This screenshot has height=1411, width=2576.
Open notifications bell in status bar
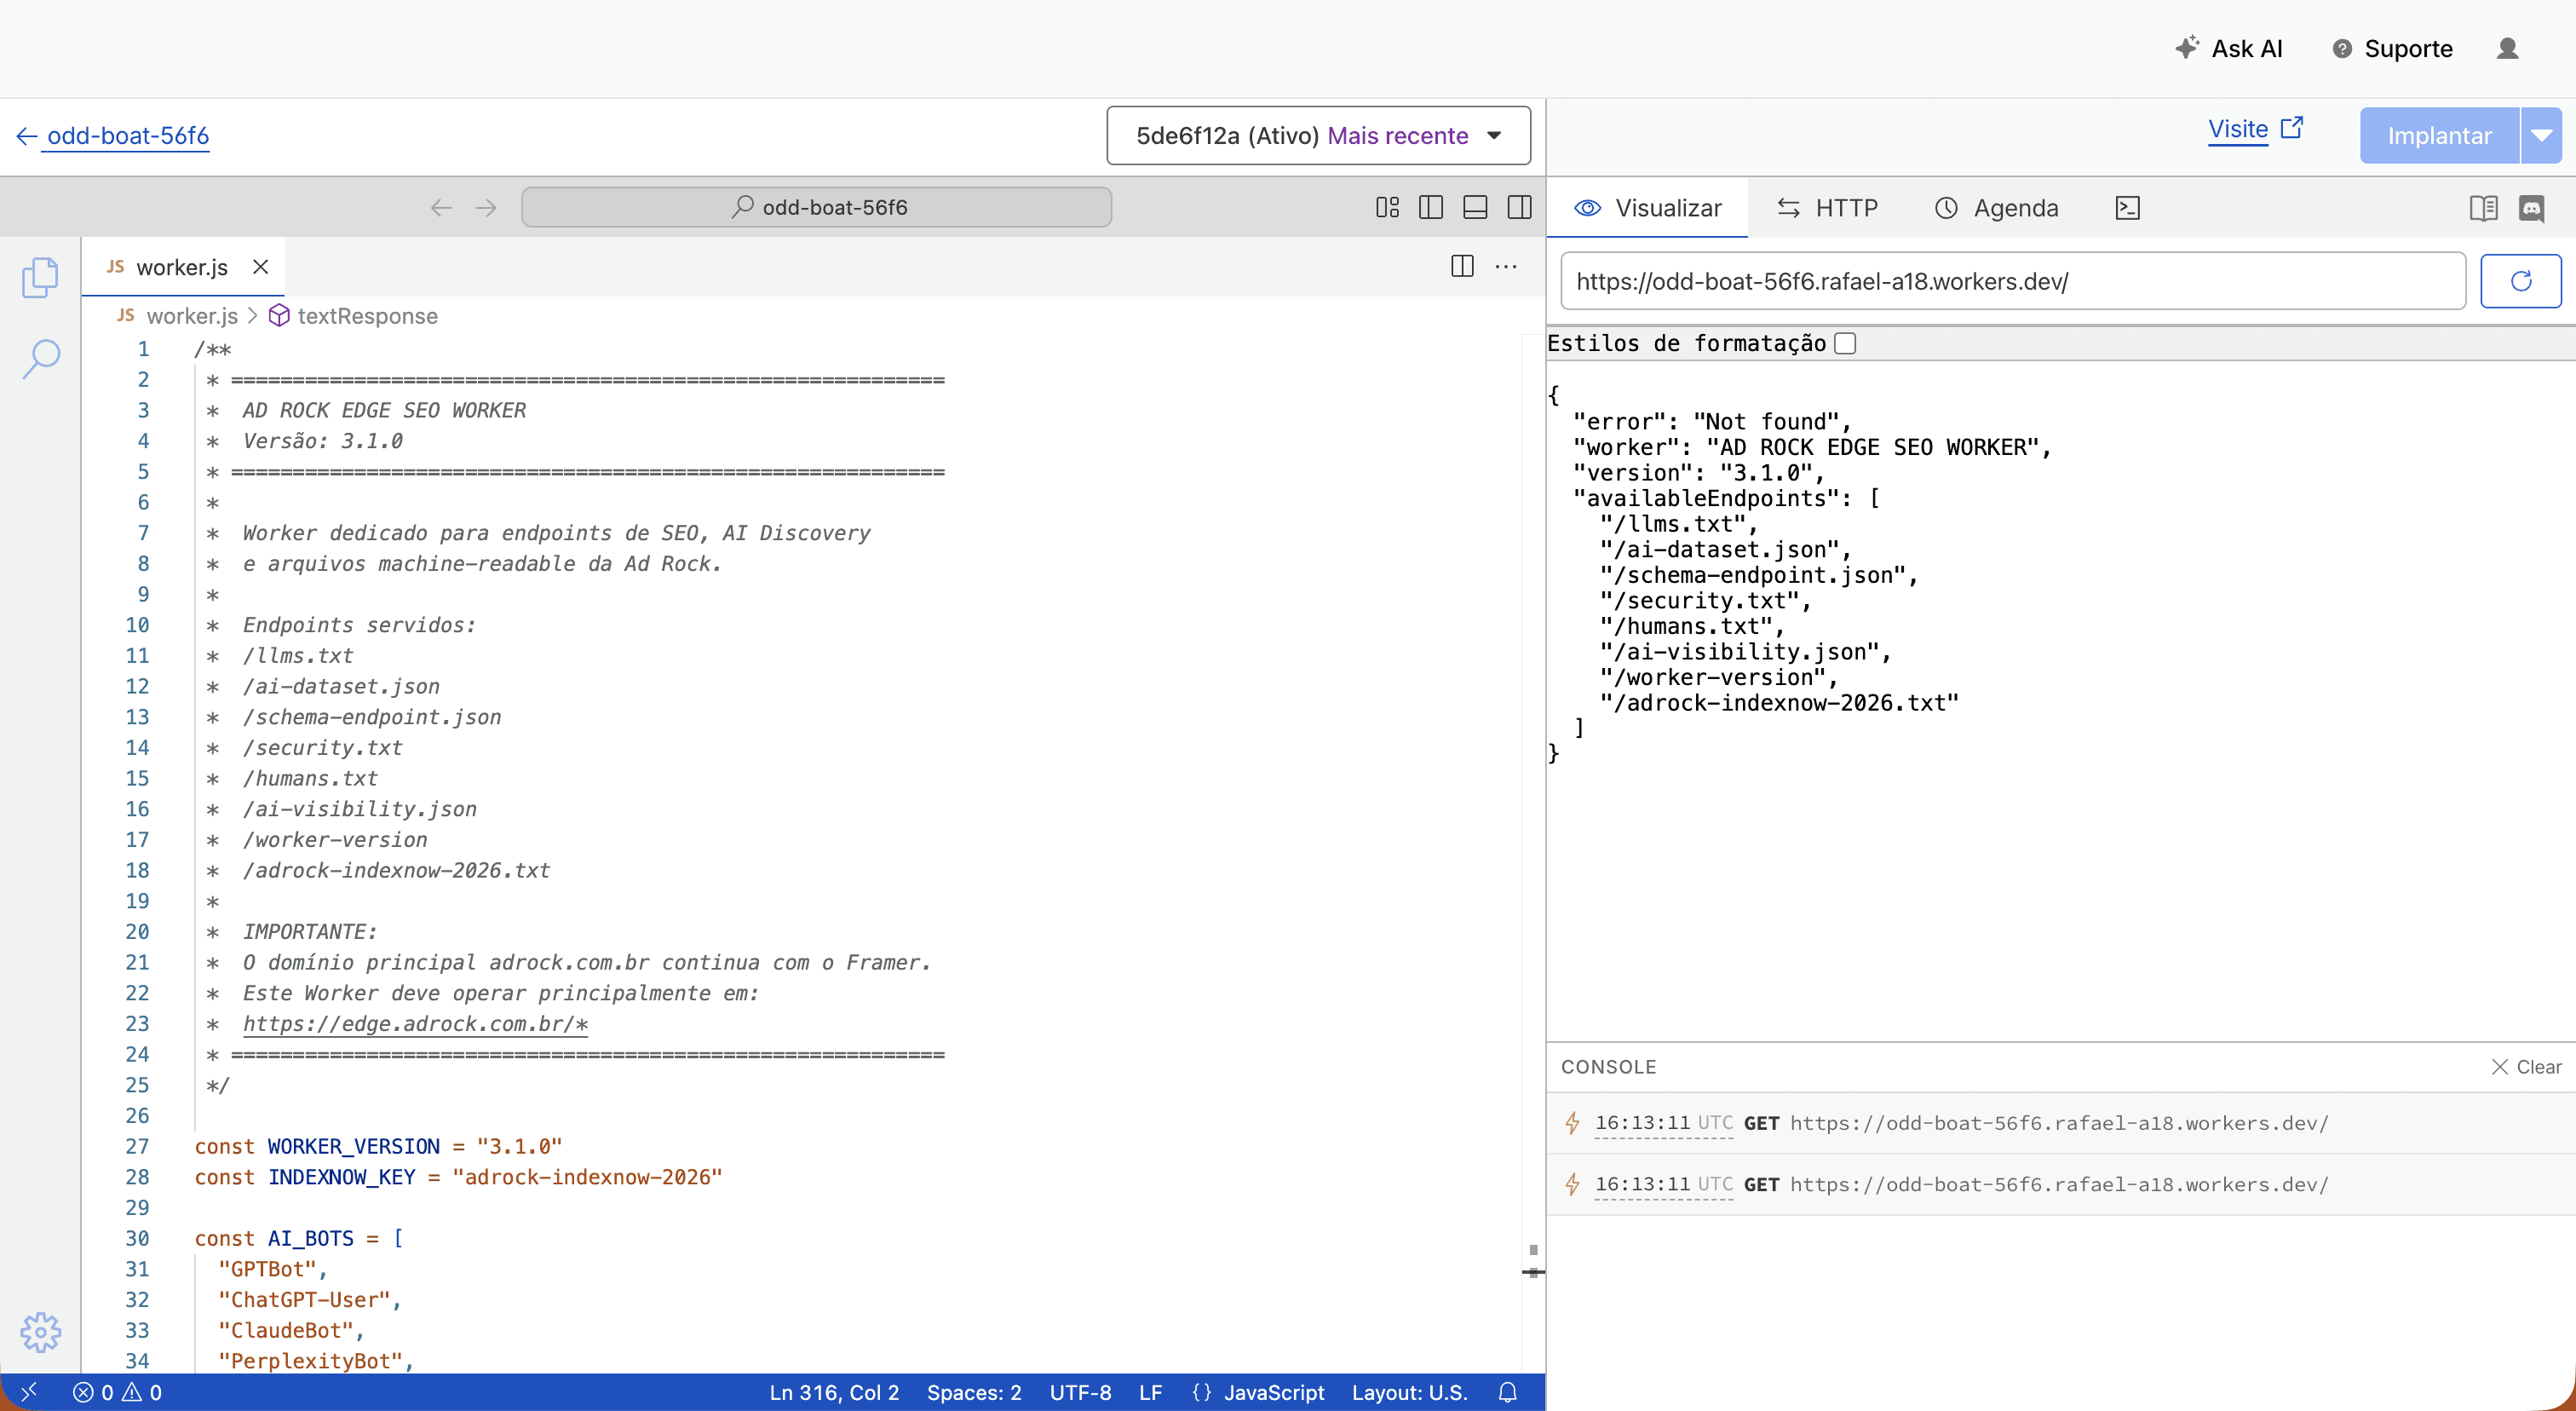pos(1507,1392)
